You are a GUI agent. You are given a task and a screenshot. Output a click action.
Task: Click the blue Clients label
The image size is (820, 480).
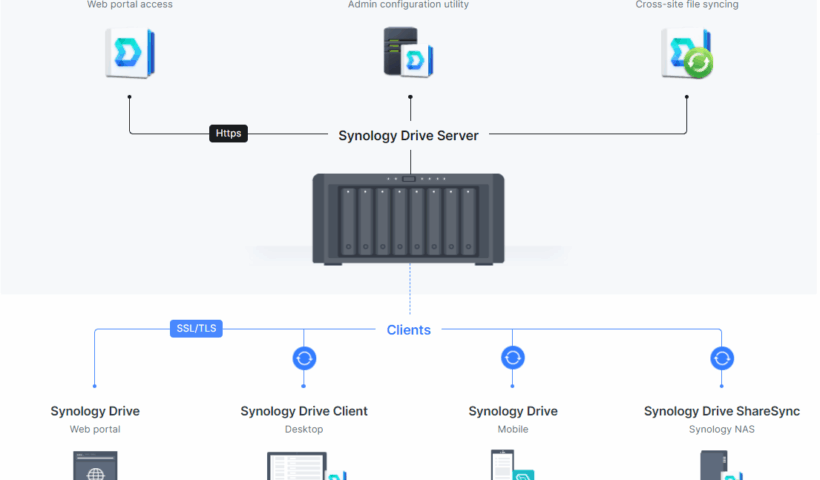pos(409,330)
